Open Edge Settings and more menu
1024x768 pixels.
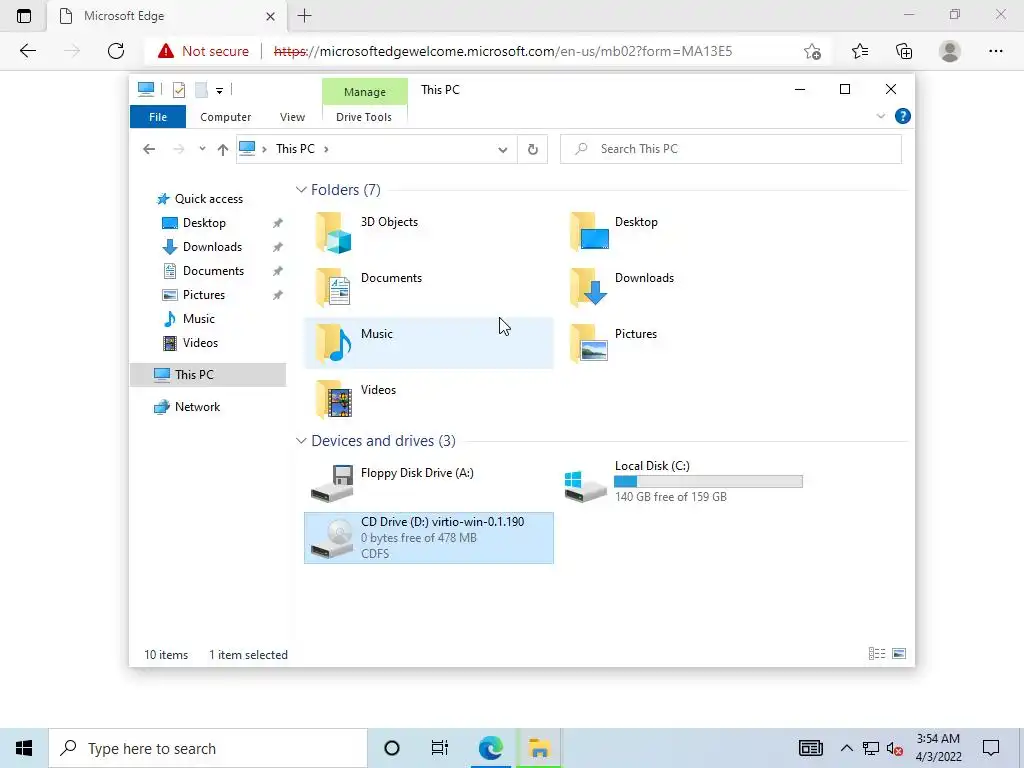pos(995,51)
